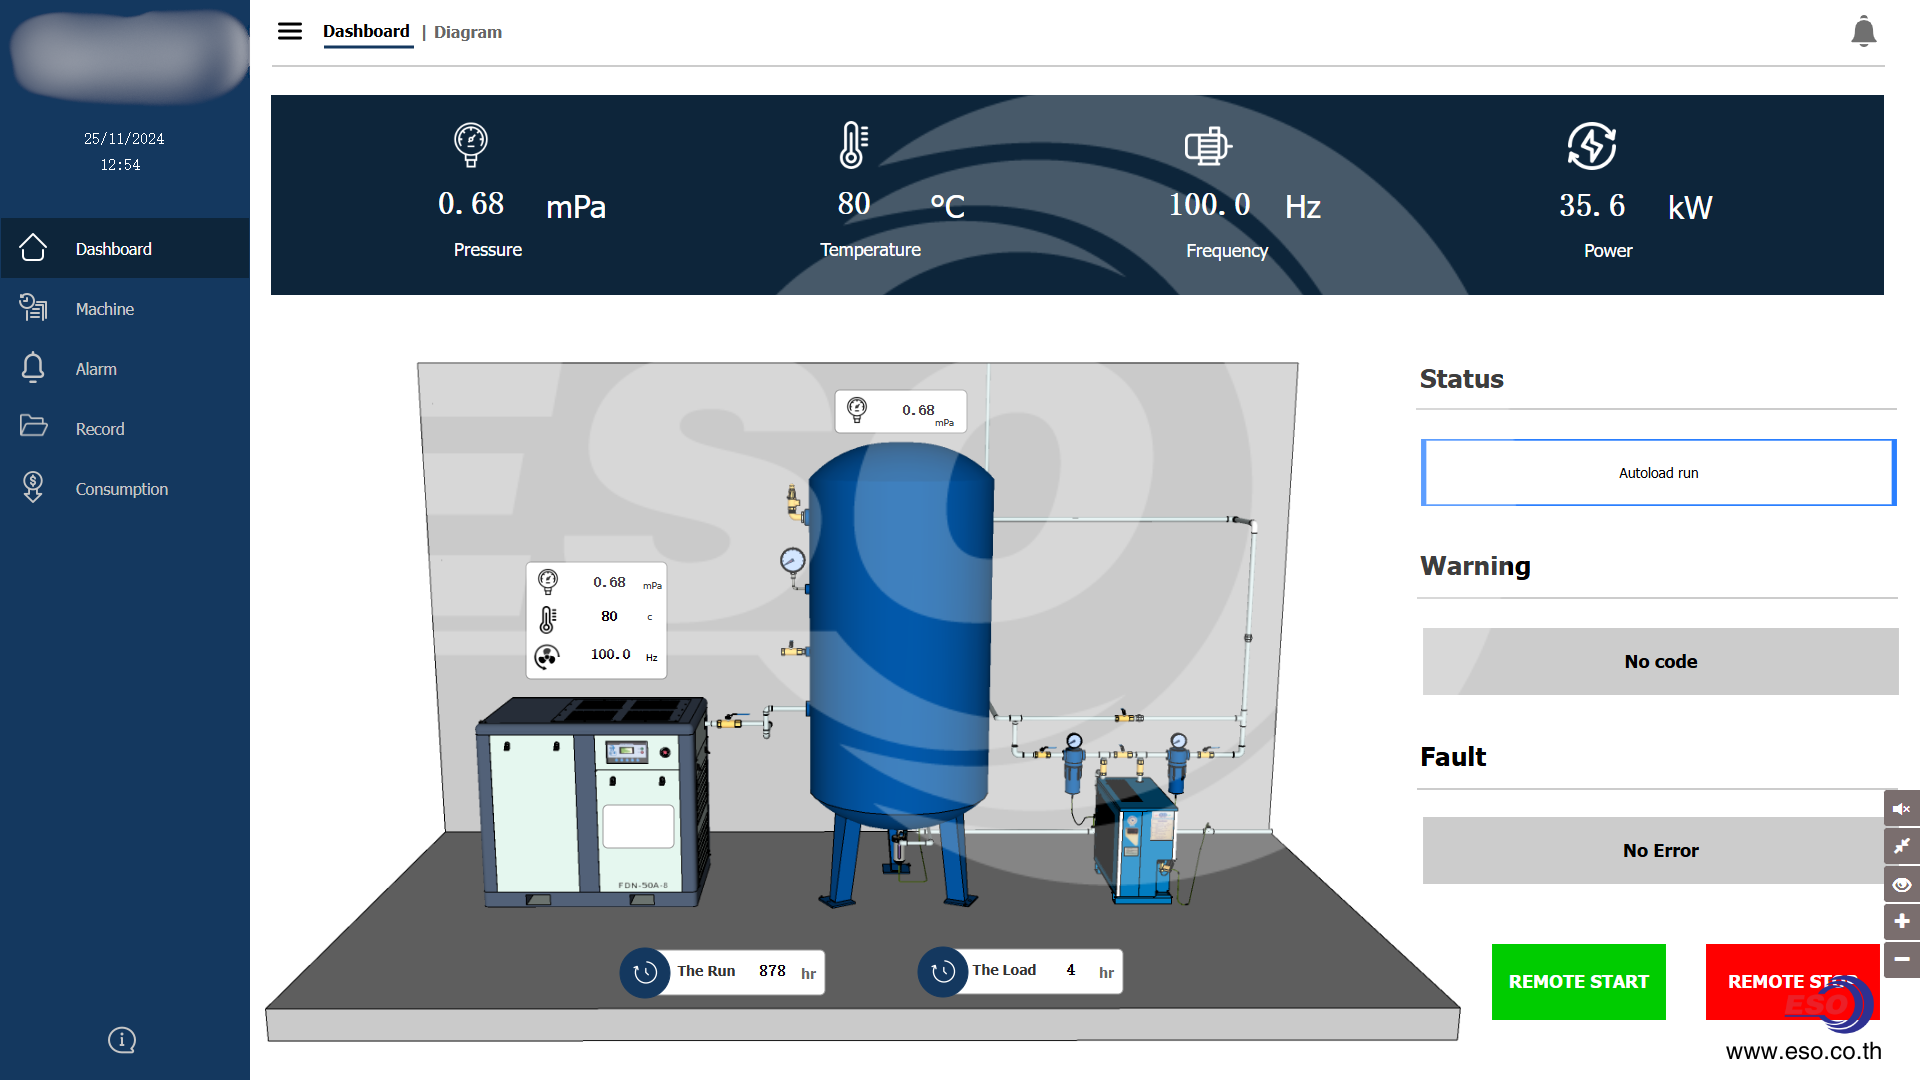Toggle the collapse fullscreen arrows button
Viewport: 1920px width, 1080px height.
click(1901, 846)
